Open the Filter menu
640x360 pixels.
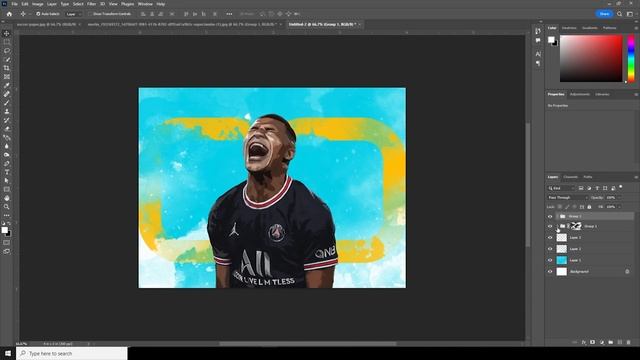click(x=91, y=4)
